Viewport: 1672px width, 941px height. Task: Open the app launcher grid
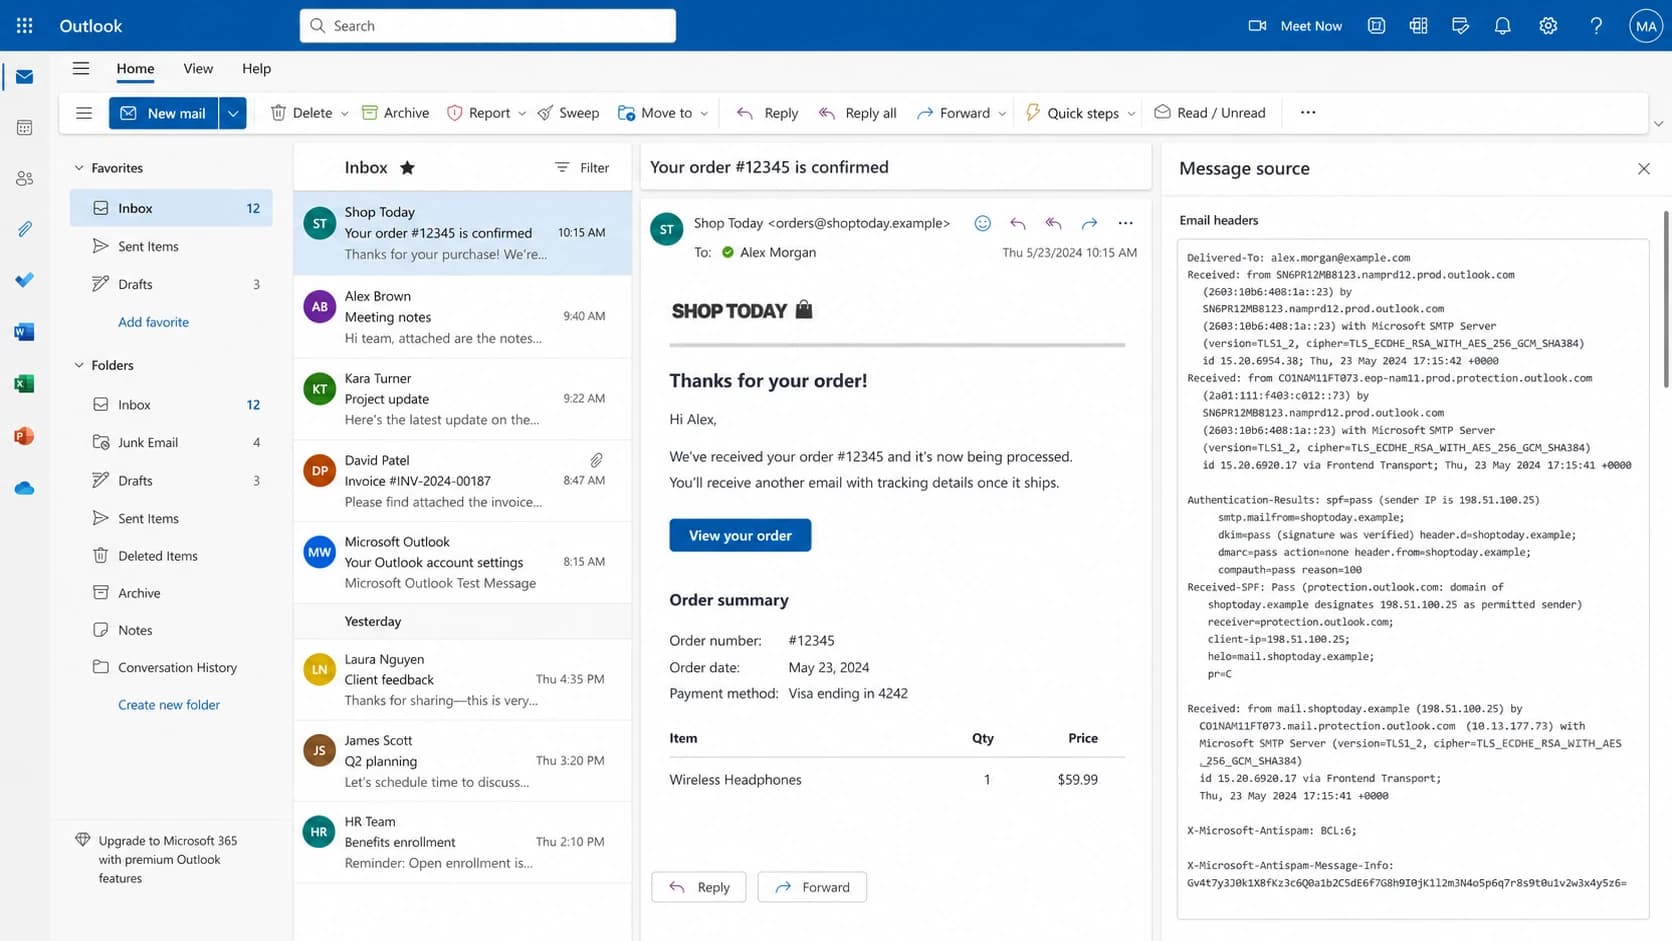pos(24,26)
